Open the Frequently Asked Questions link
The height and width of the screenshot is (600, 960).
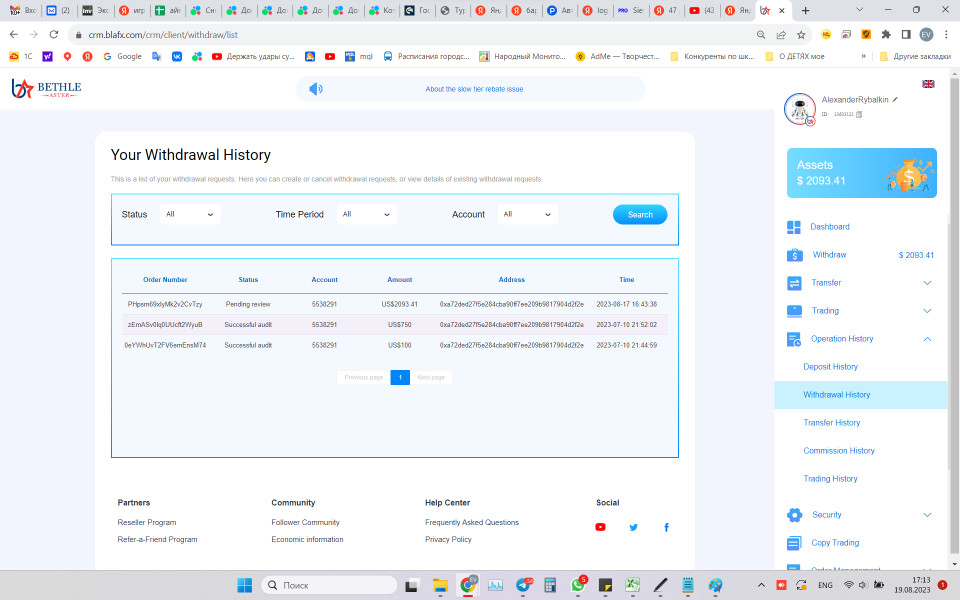click(x=471, y=522)
